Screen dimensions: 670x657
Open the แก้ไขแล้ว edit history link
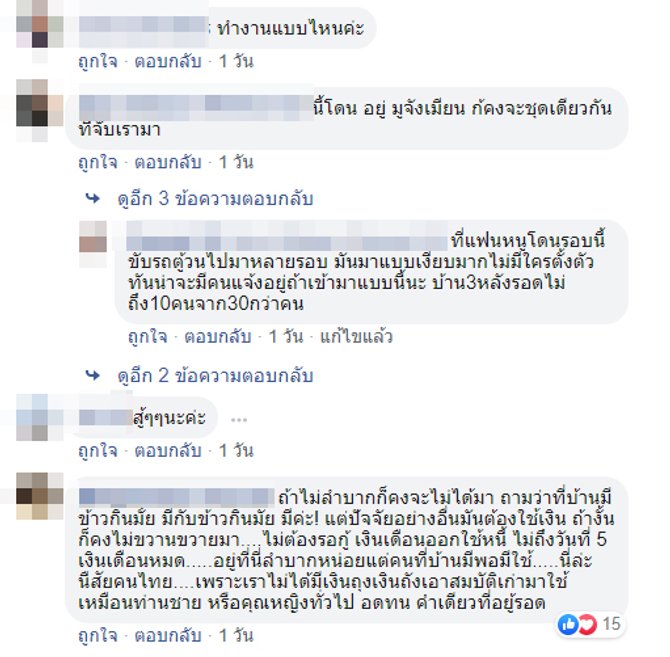pyautogui.click(x=356, y=337)
